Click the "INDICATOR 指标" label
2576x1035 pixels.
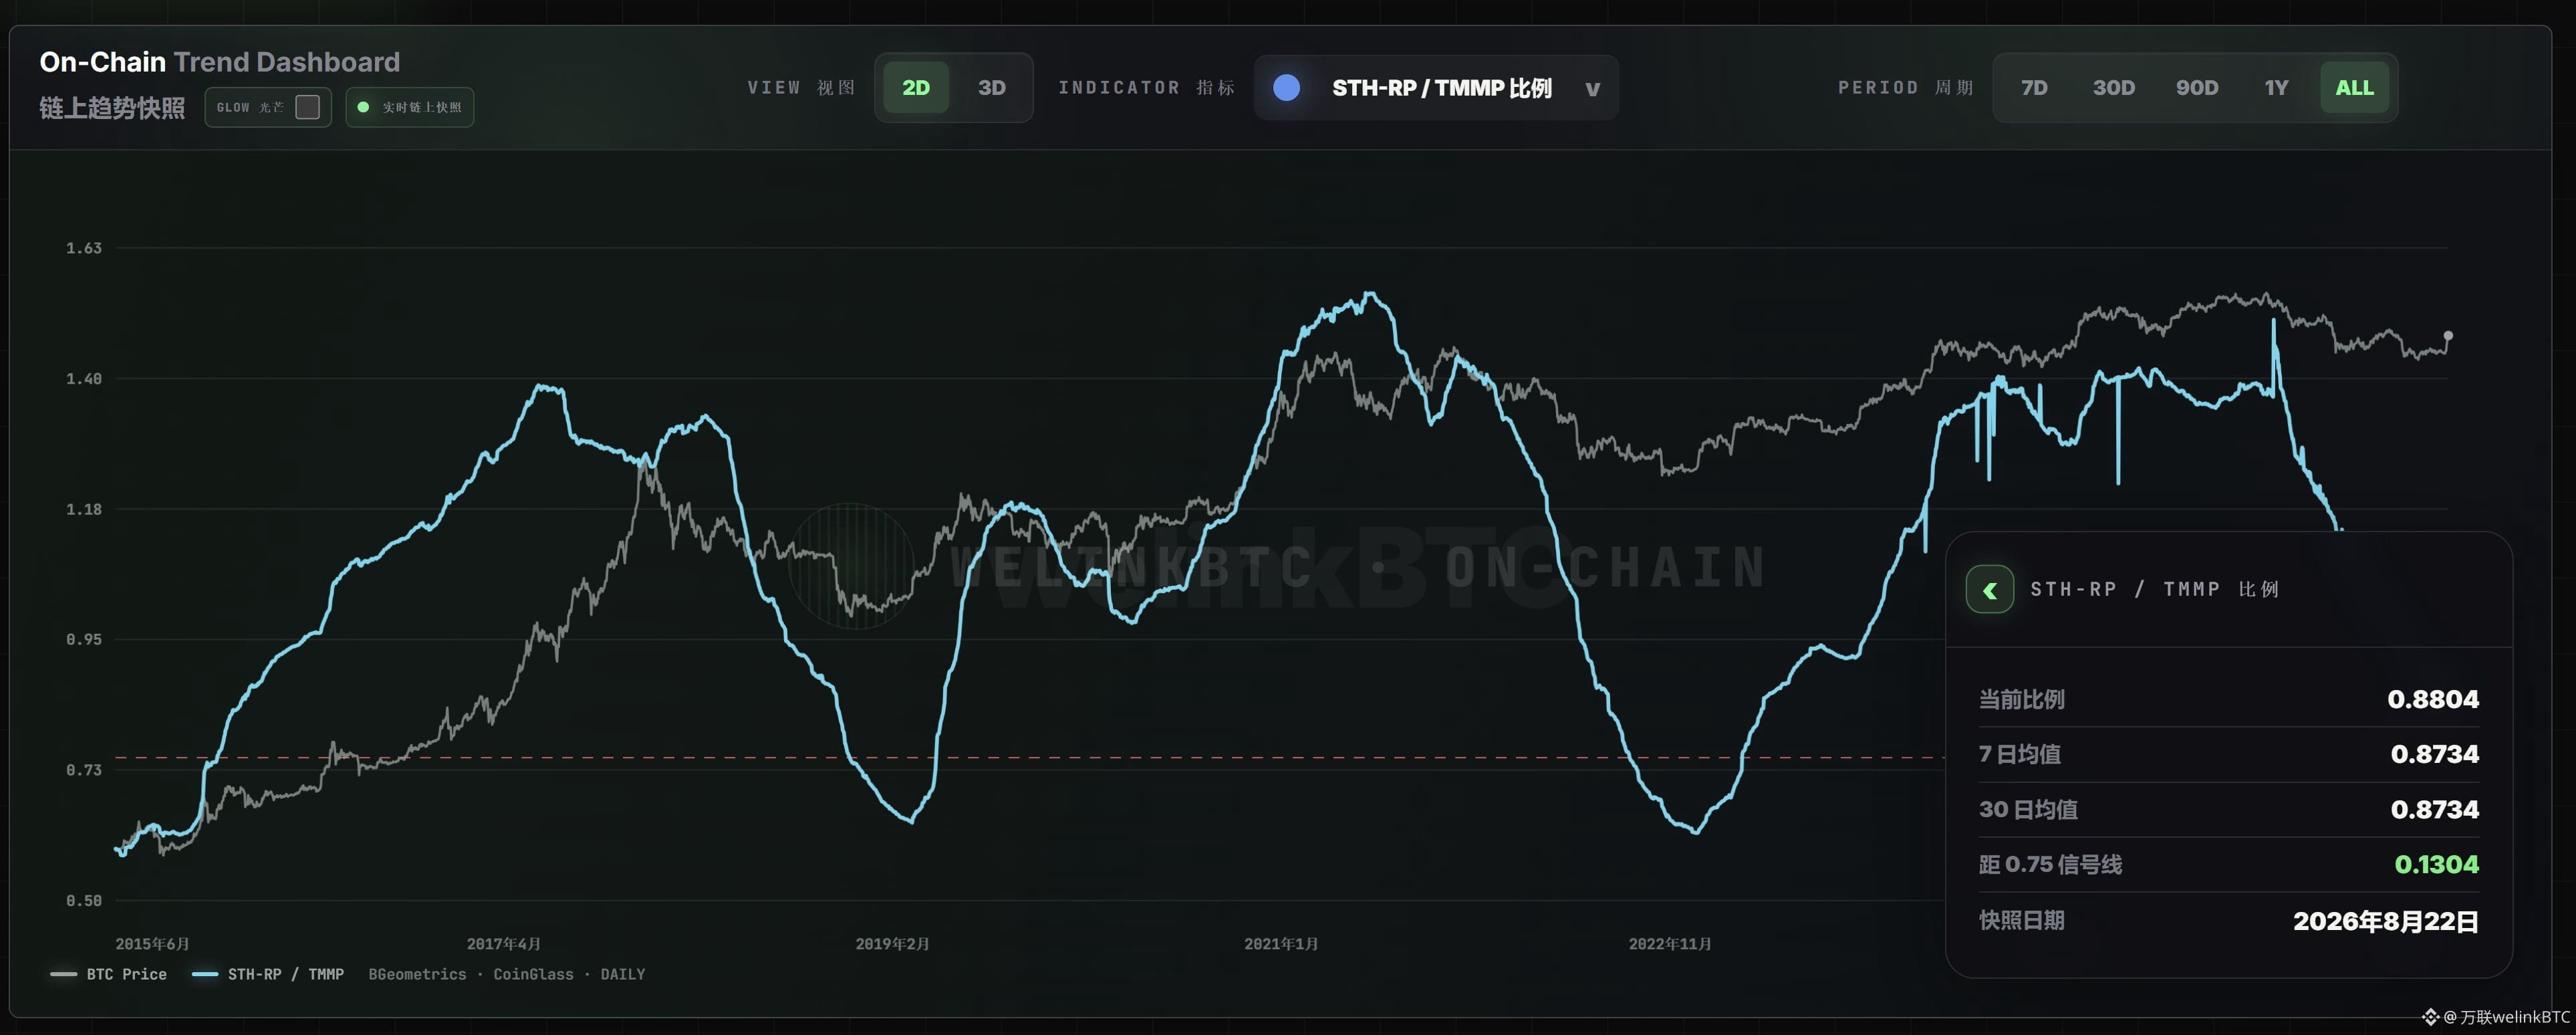click(1146, 88)
